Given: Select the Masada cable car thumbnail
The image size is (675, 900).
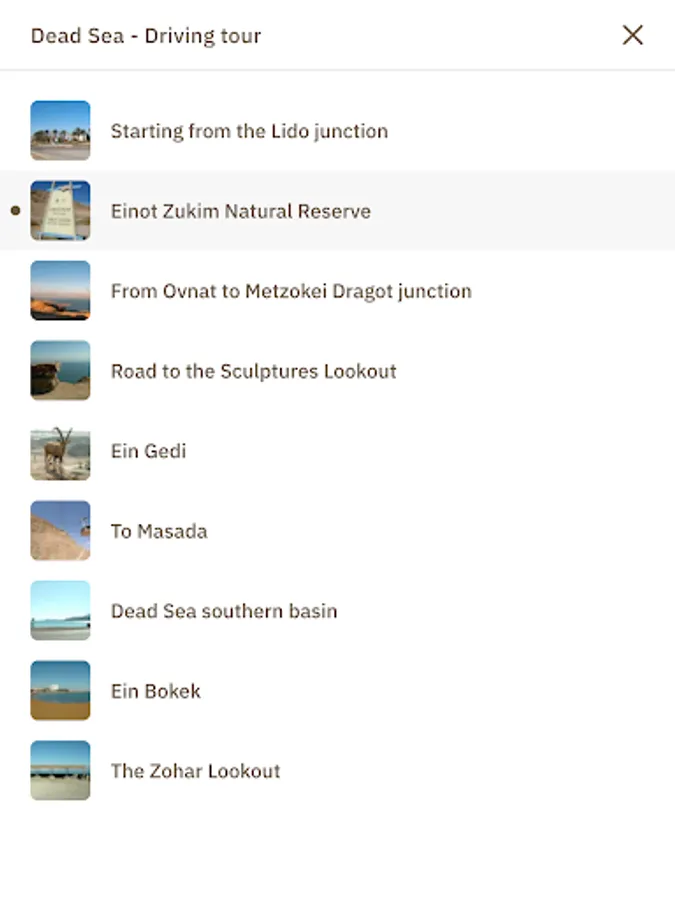Looking at the screenshot, I should 60,530.
